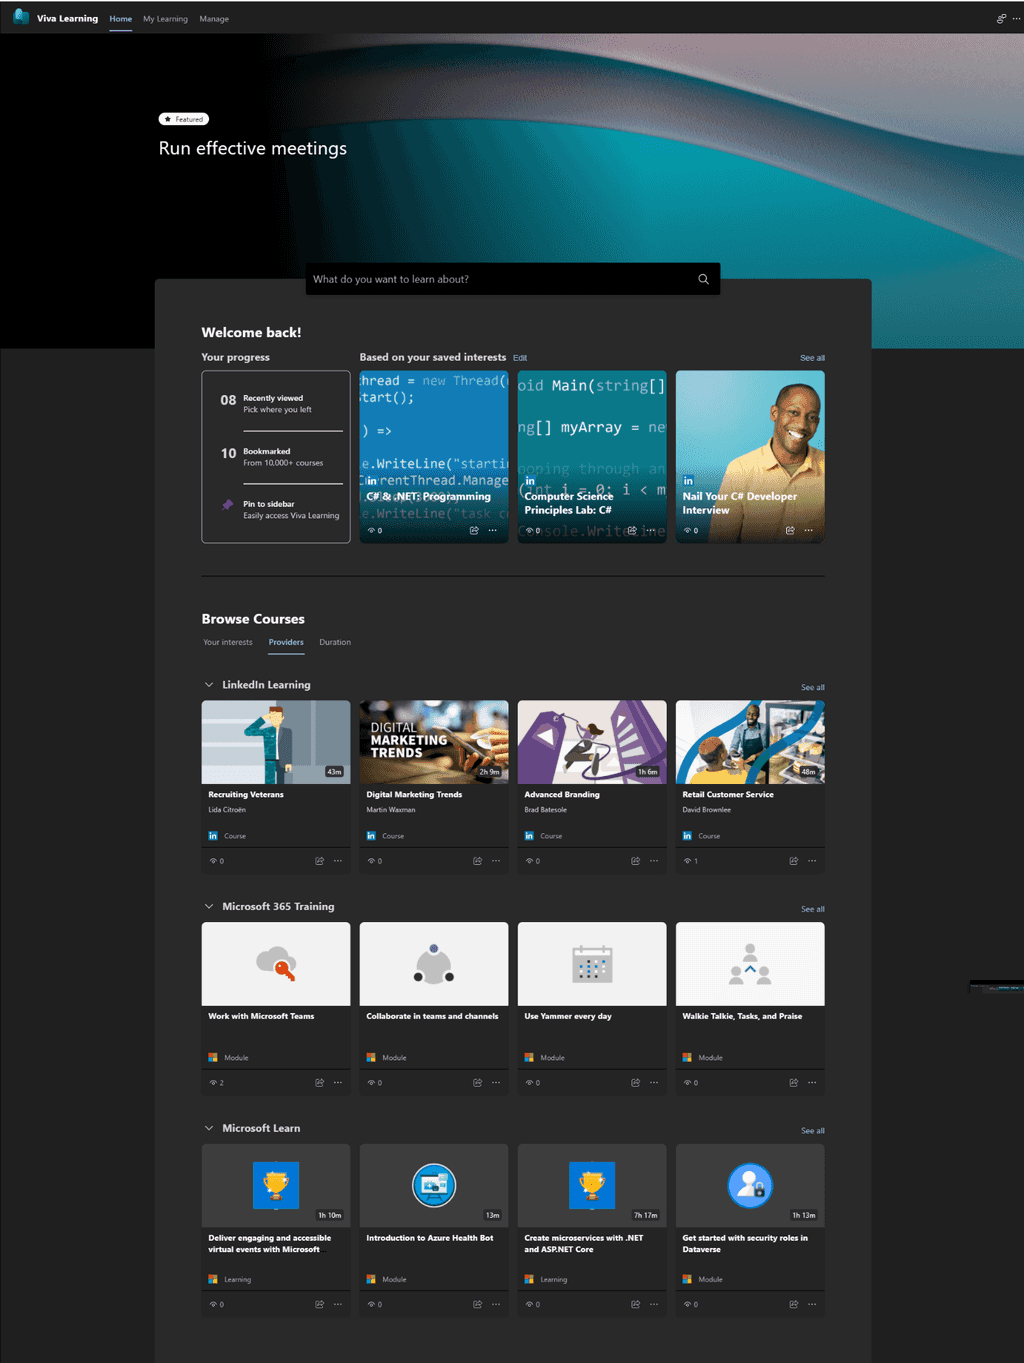Share the Recruiting Veterans course

(x=320, y=861)
